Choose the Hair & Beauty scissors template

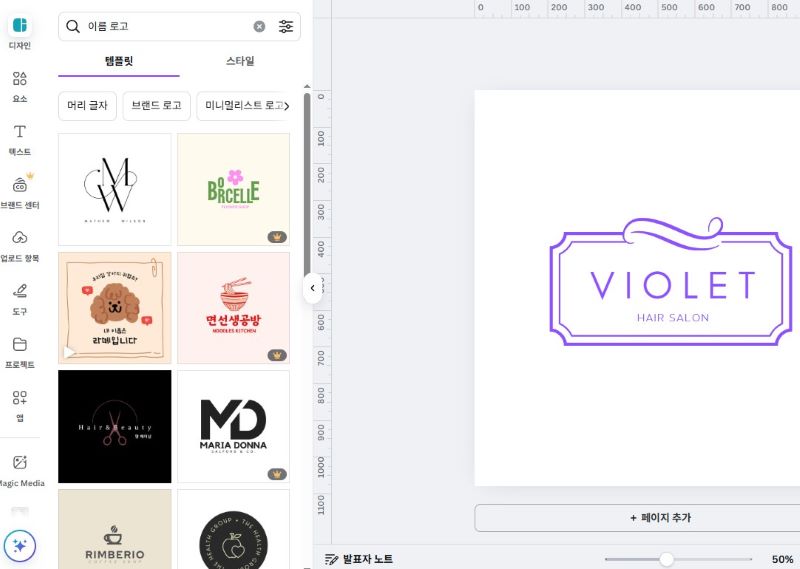[x=115, y=427]
